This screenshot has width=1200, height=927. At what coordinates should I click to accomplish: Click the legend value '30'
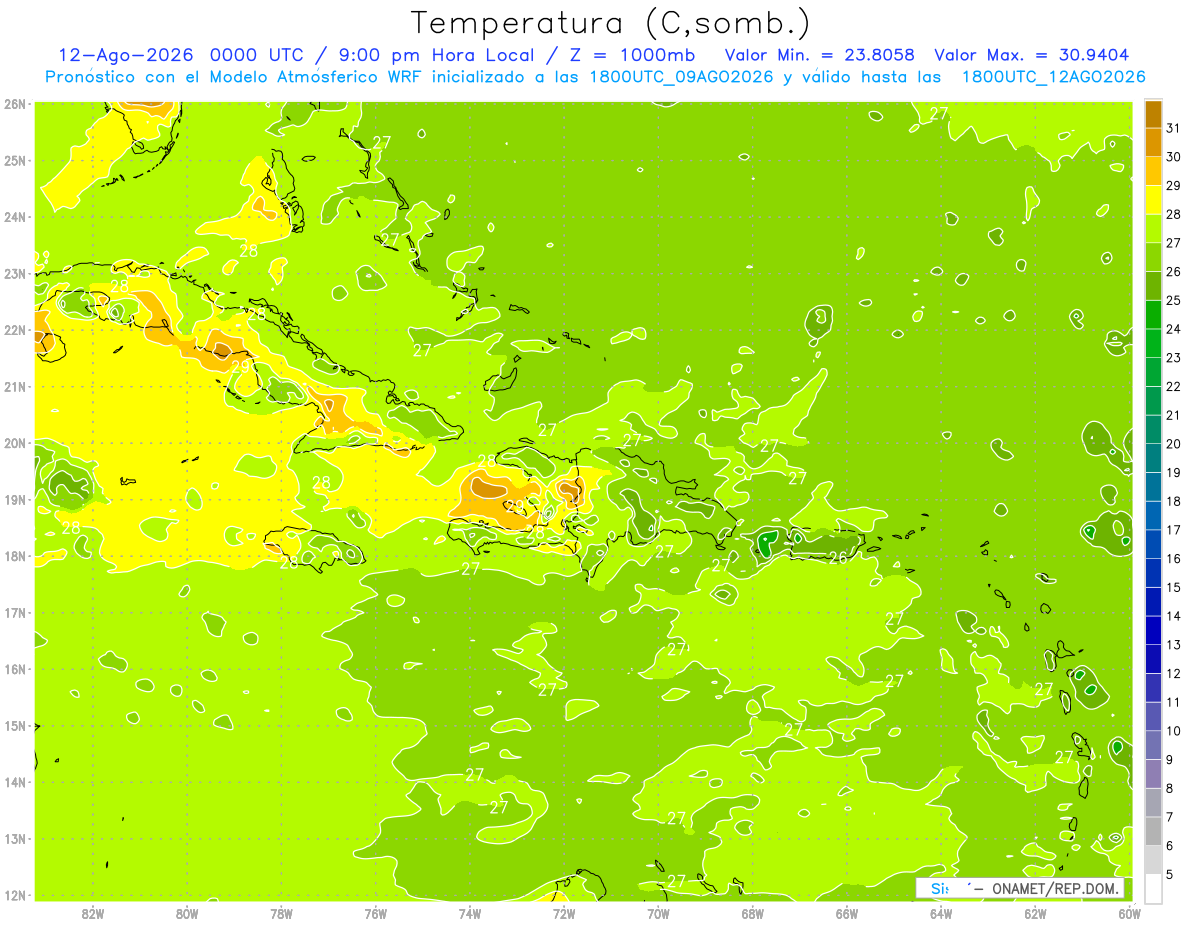[1174, 157]
